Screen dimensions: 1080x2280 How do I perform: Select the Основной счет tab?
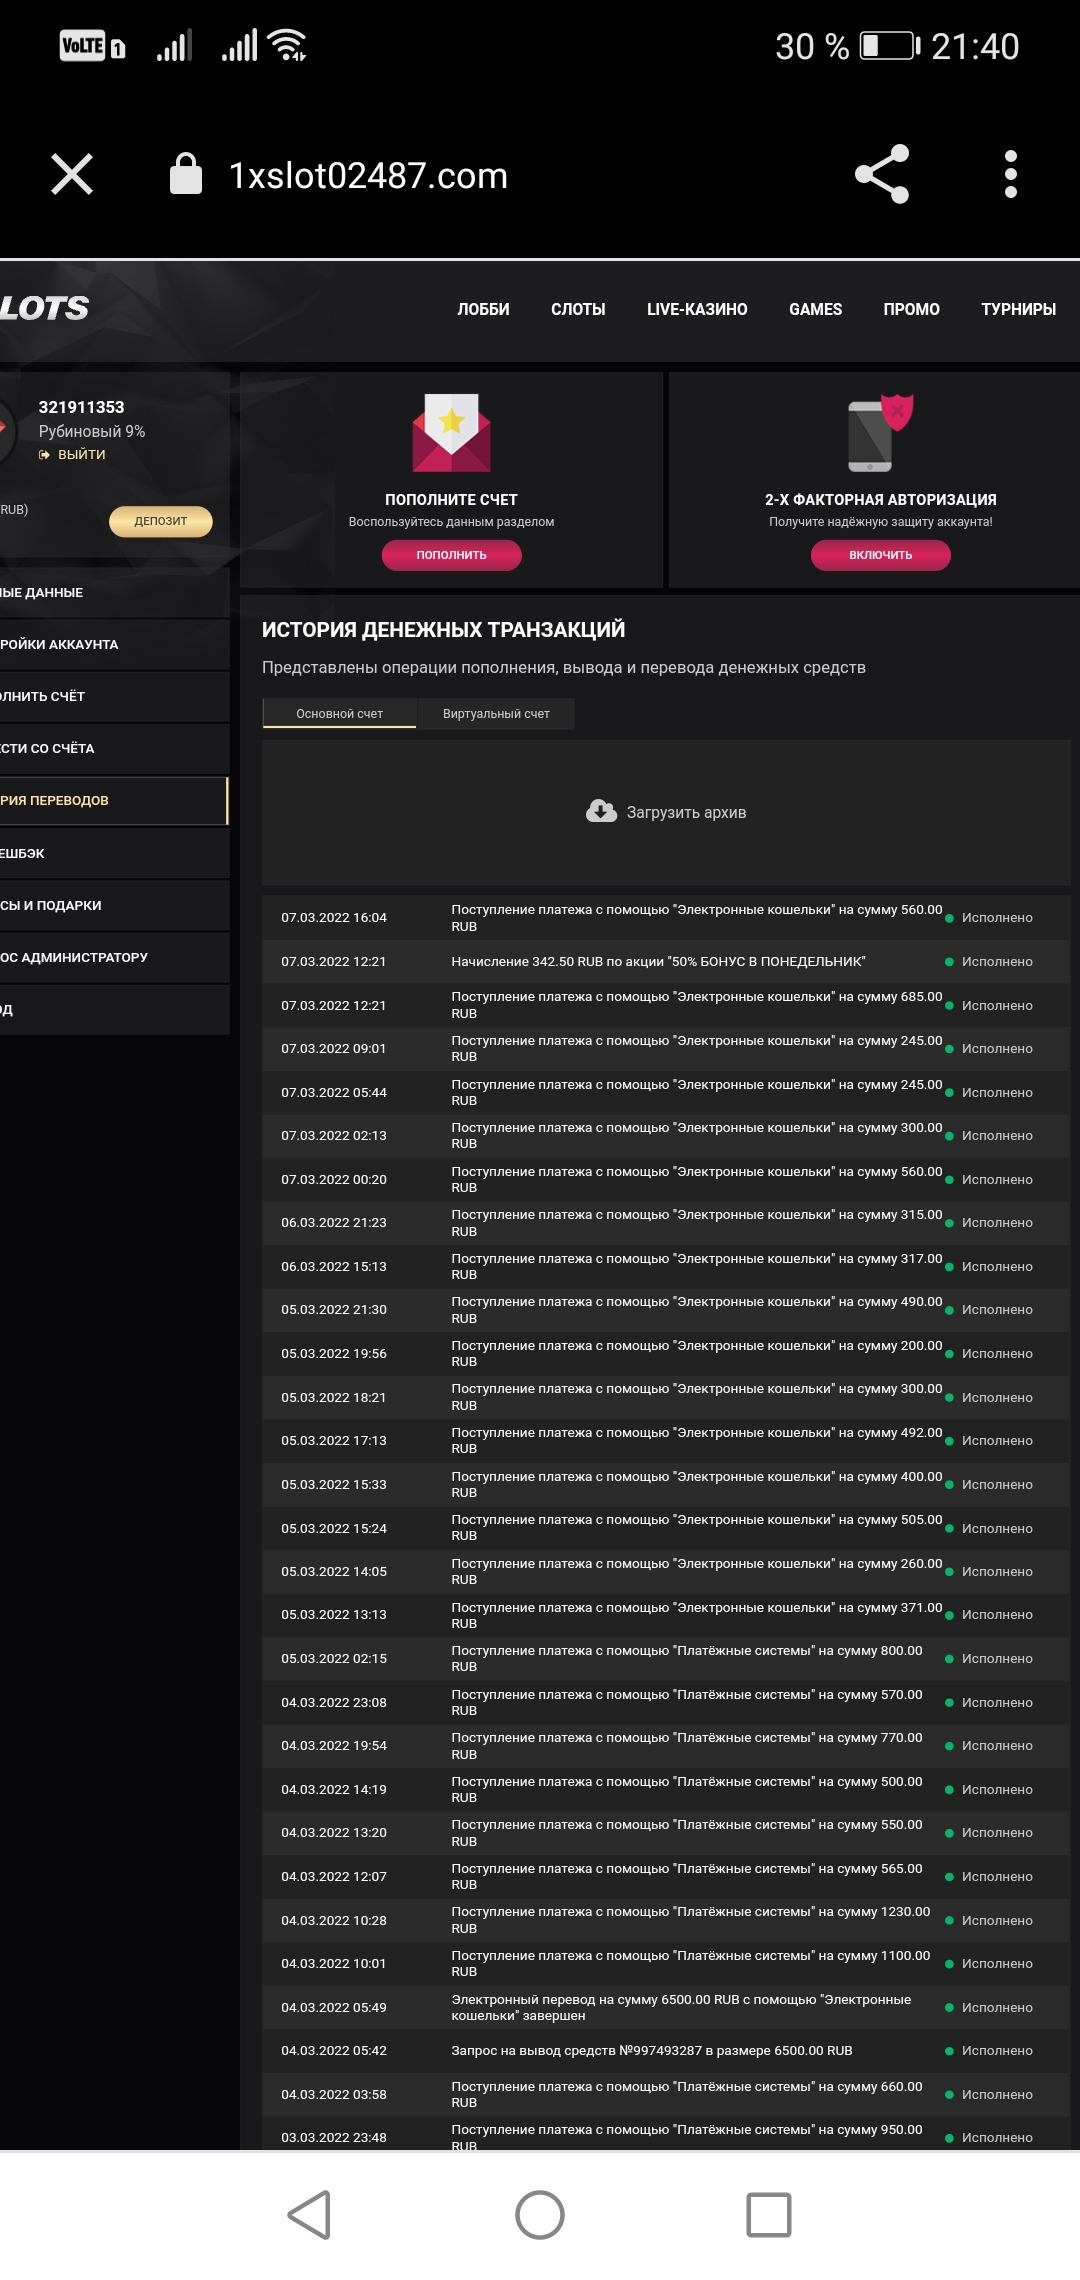pyautogui.click(x=339, y=714)
